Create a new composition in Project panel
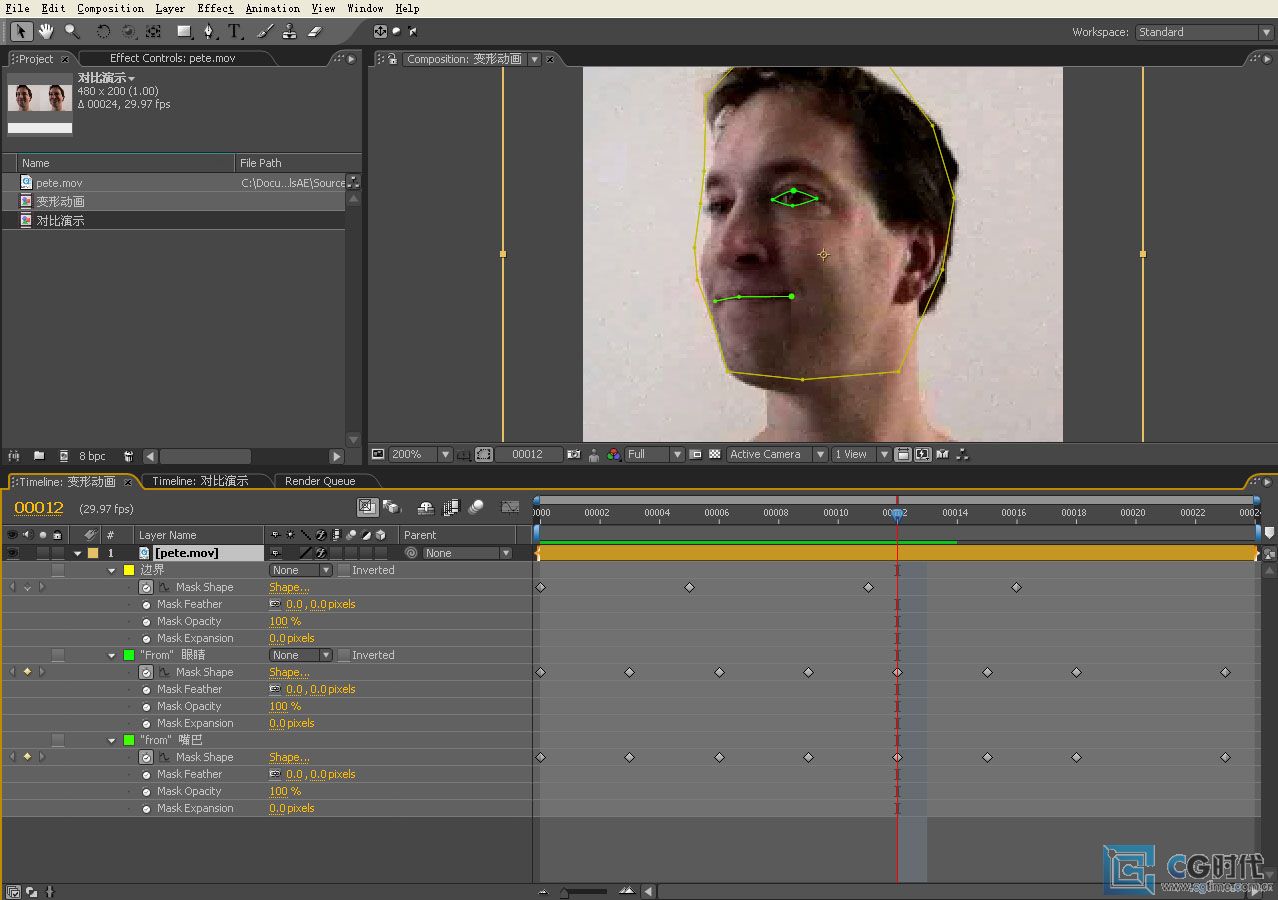This screenshot has height=900, width=1278. (64, 455)
